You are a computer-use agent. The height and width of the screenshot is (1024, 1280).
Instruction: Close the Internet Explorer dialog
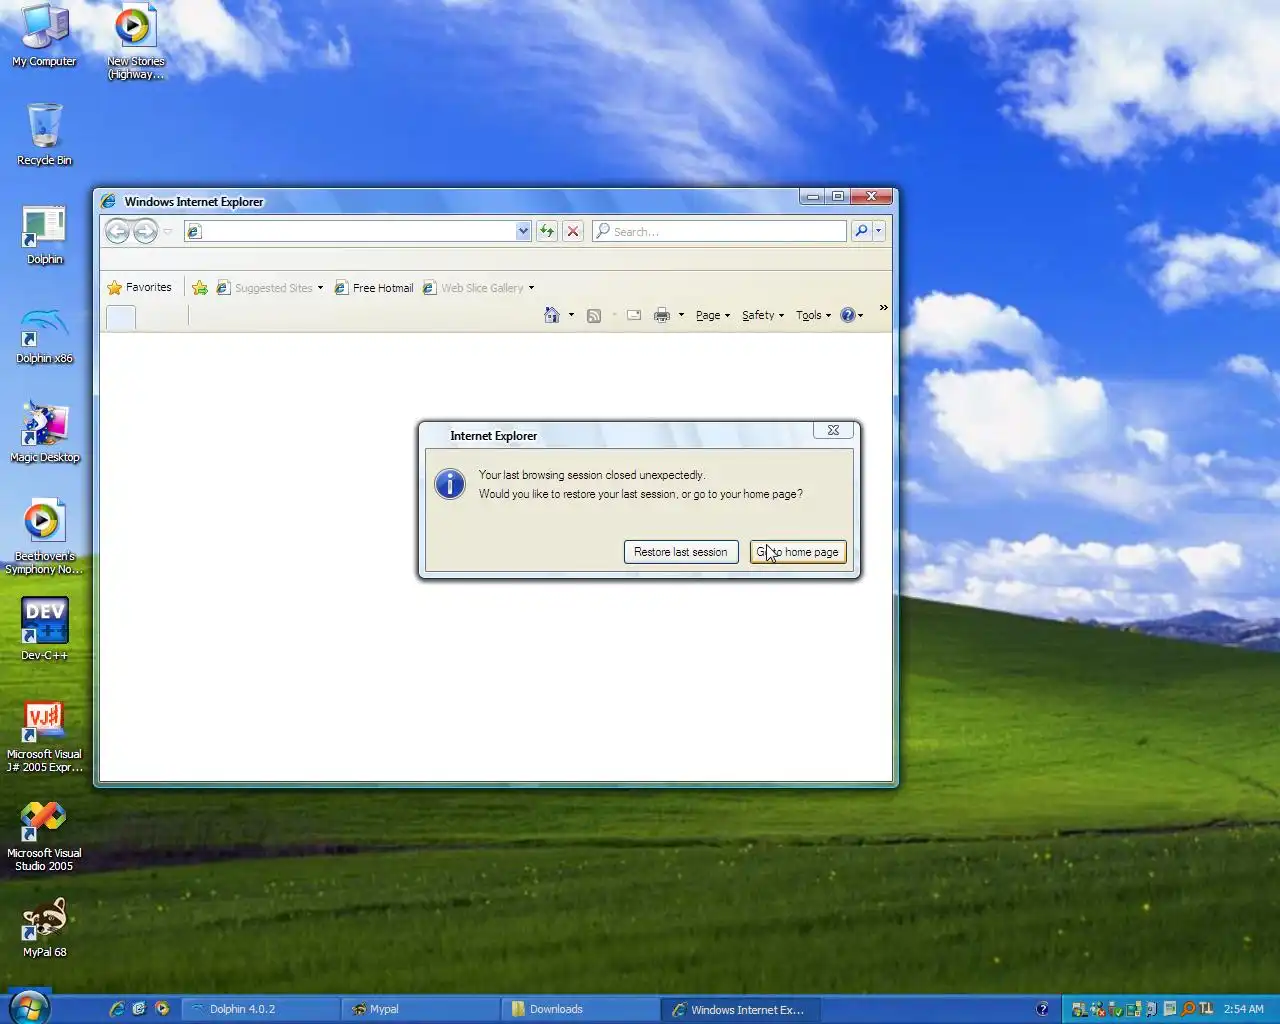(833, 430)
